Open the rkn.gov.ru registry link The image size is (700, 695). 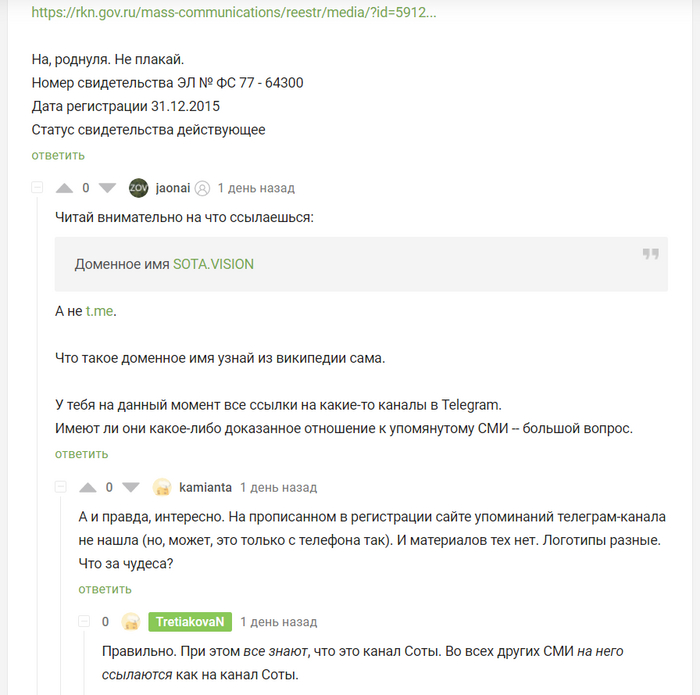(234, 14)
